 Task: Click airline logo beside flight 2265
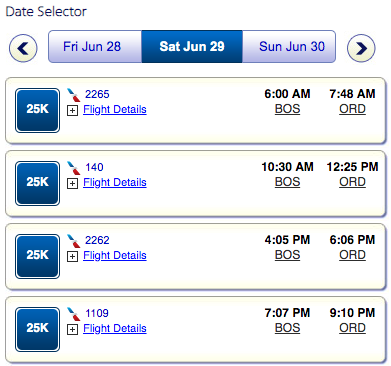74,95
